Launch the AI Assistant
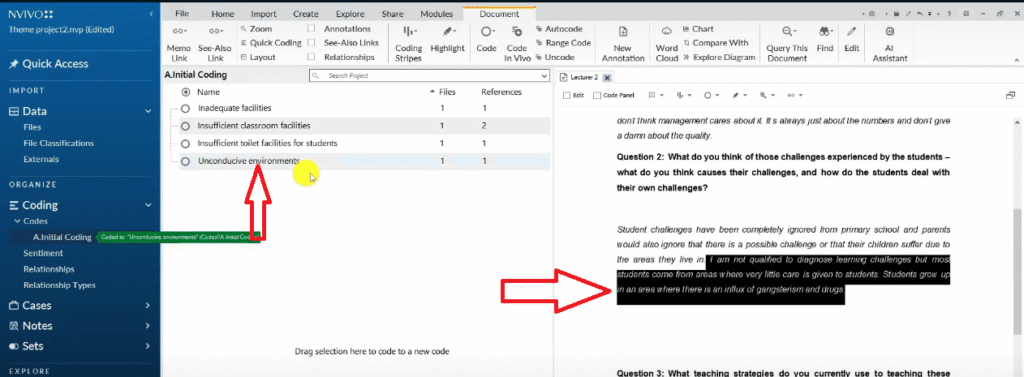Screen dimensions: 1024x377 pyautogui.click(x=890, y=44)
